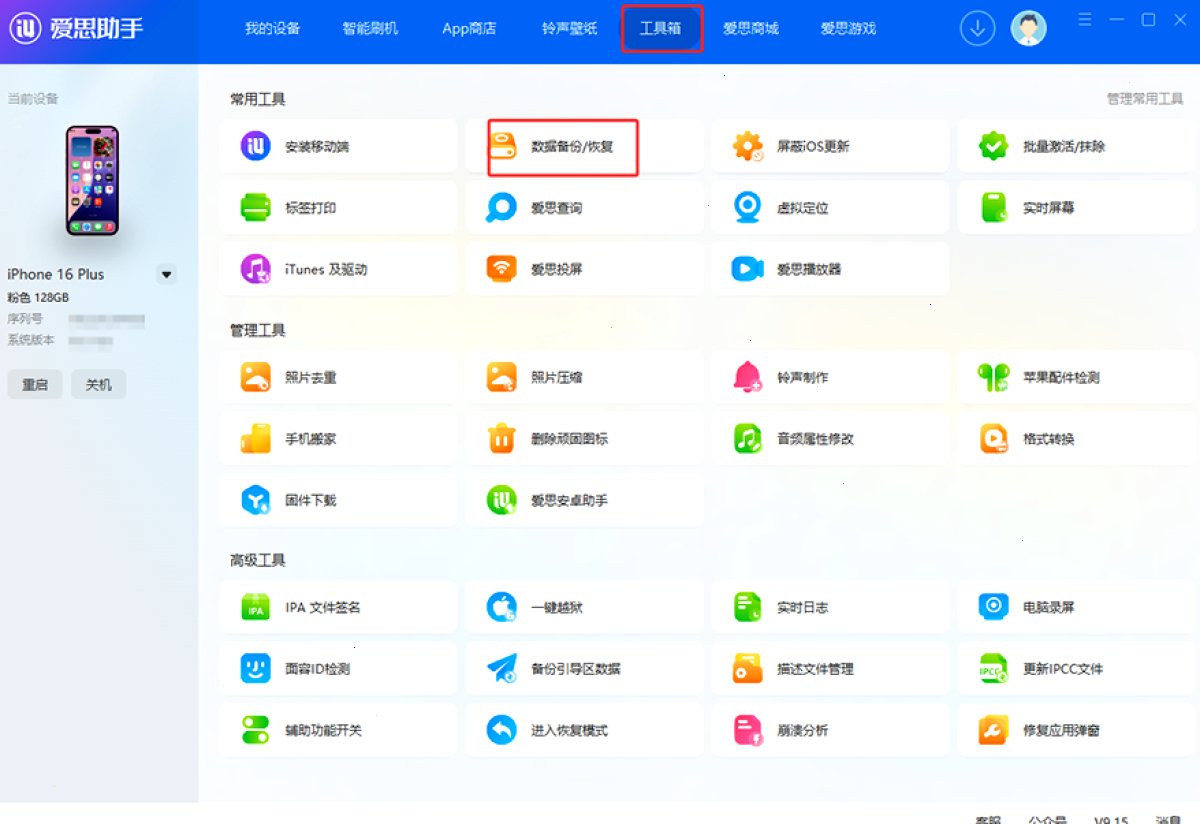Viewport: 1200px width, 824px height.
Task: Open 备份引导区数据 paper plane icon
Action: [x=502, y=669]
